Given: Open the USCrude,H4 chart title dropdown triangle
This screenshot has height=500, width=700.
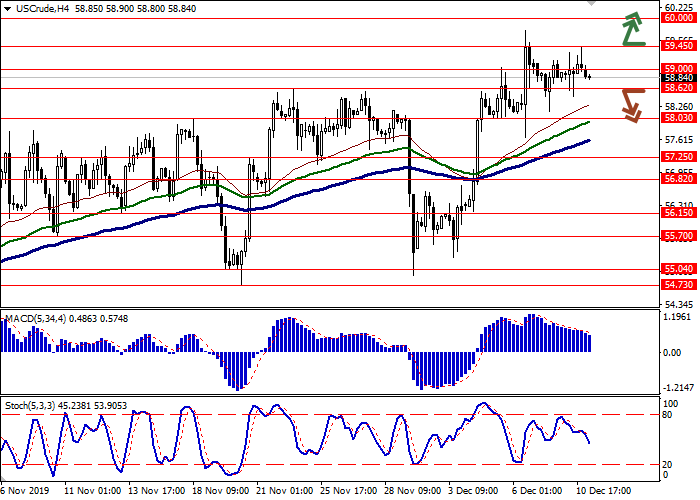Looking at the screenshot, I should click(x=8, y=7).
